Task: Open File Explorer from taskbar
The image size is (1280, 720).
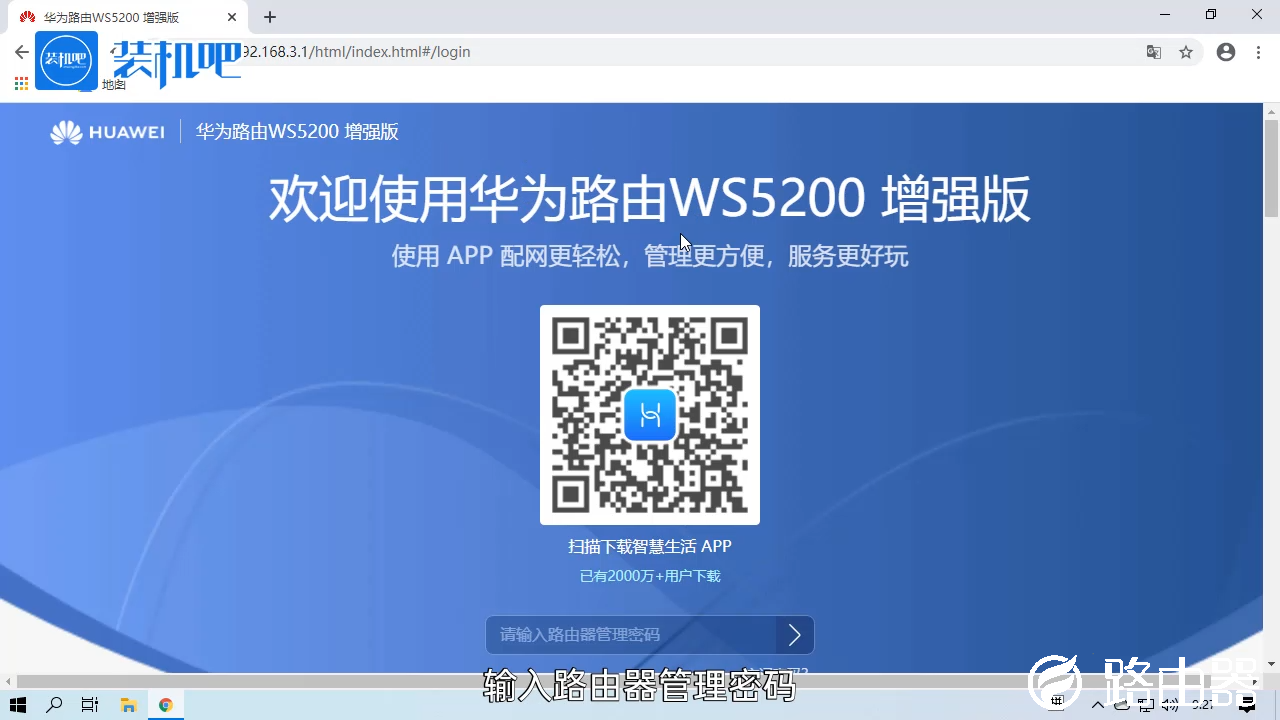Action: (x=128, y=705)
